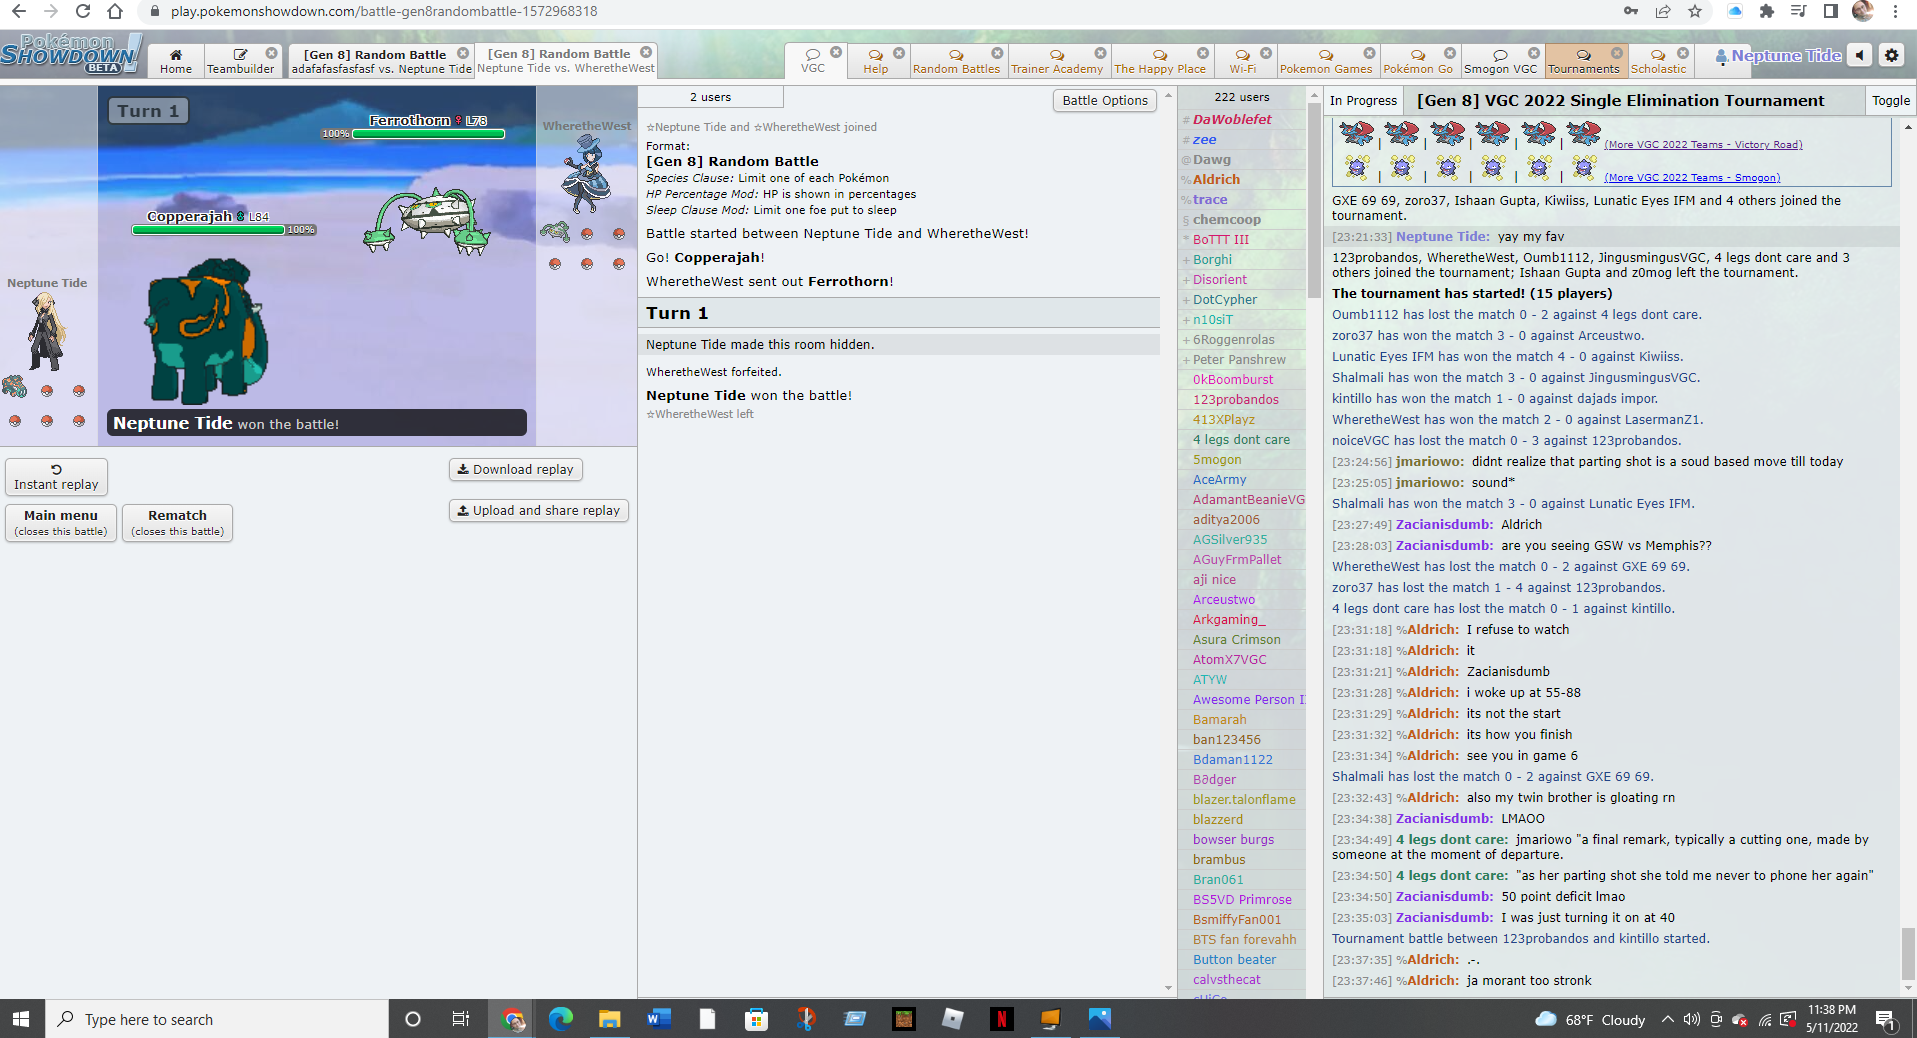1917x1038 pixels.
Task: Click Zacianisdumb's name in LMAOO message
Action: pyautogui.click(x=1444, y=818)
